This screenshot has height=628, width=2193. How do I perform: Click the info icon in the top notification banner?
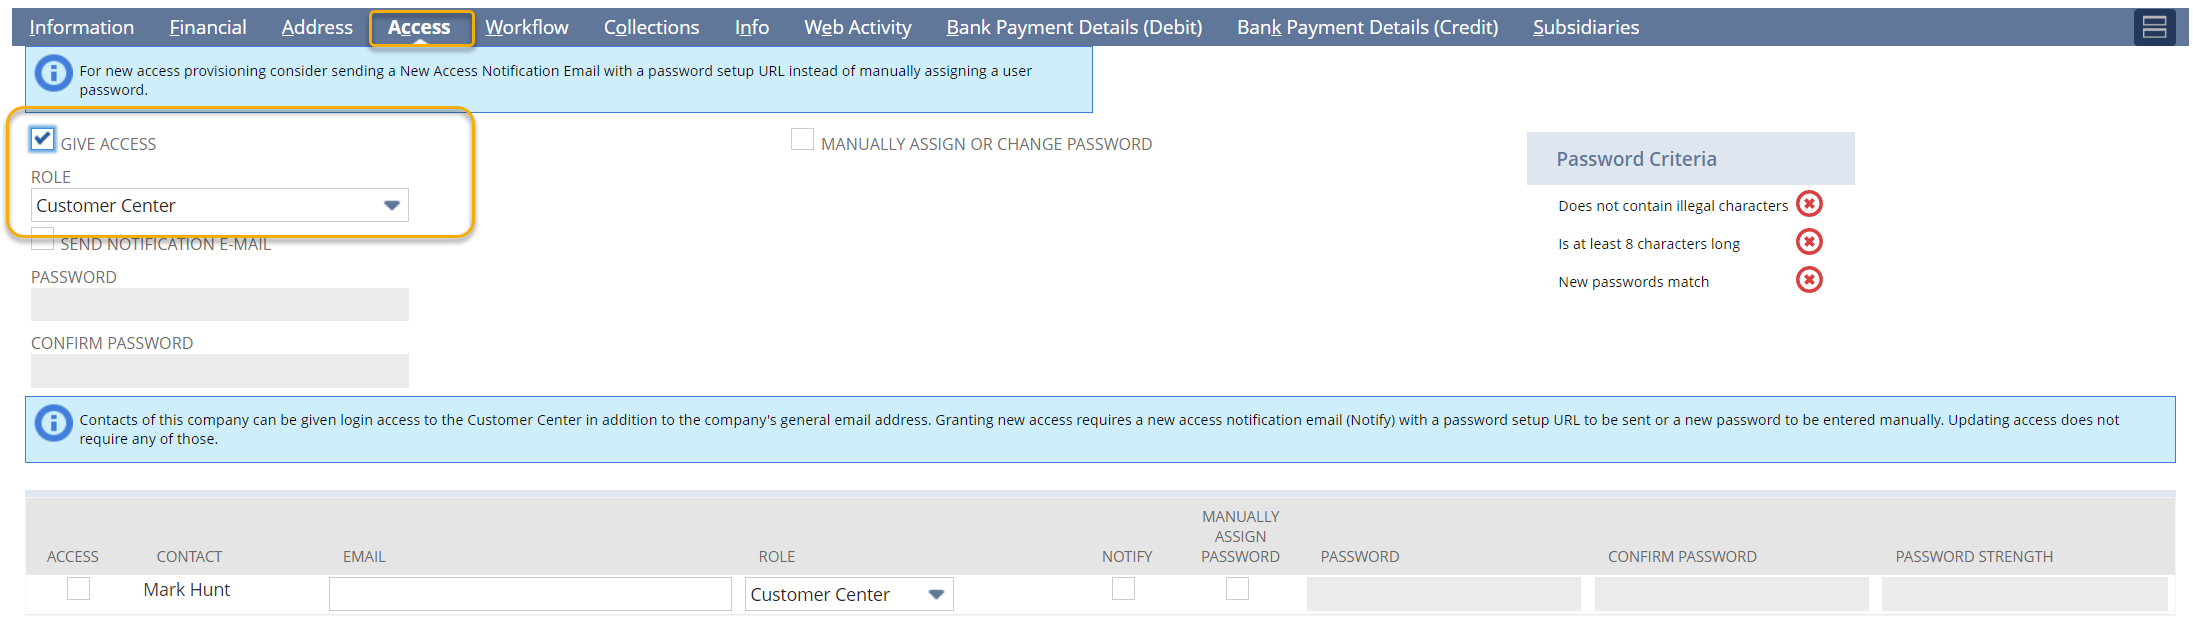(x=53, y=73)
